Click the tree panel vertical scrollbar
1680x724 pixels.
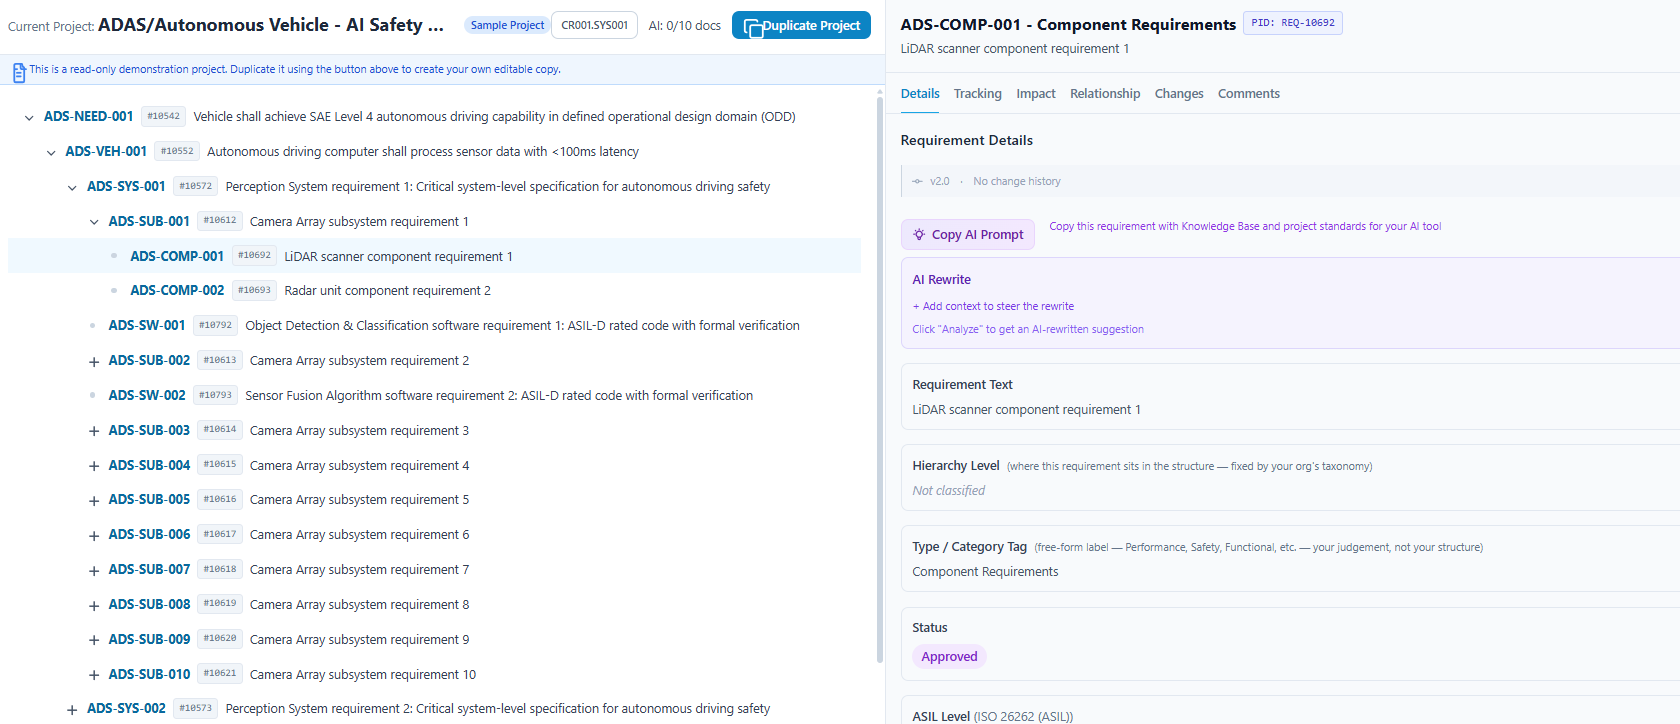[x=879, y=380]
